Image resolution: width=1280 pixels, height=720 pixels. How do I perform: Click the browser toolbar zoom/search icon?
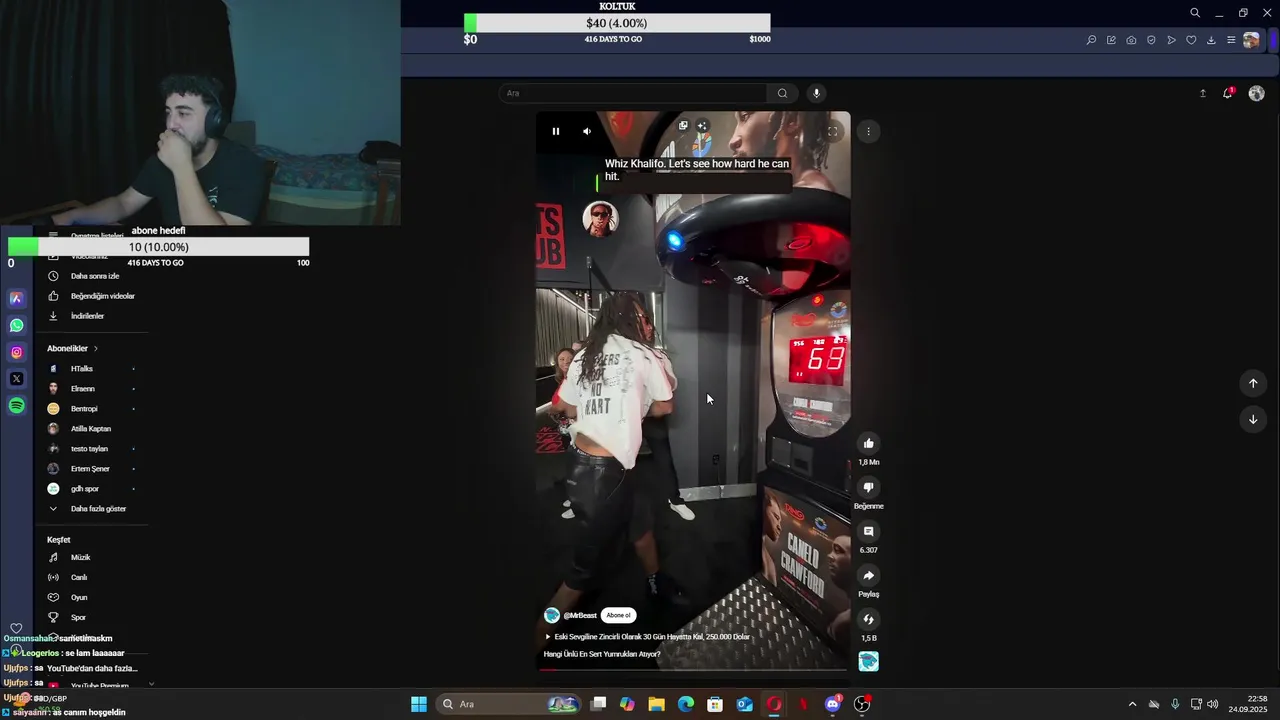pos(1091,40)
